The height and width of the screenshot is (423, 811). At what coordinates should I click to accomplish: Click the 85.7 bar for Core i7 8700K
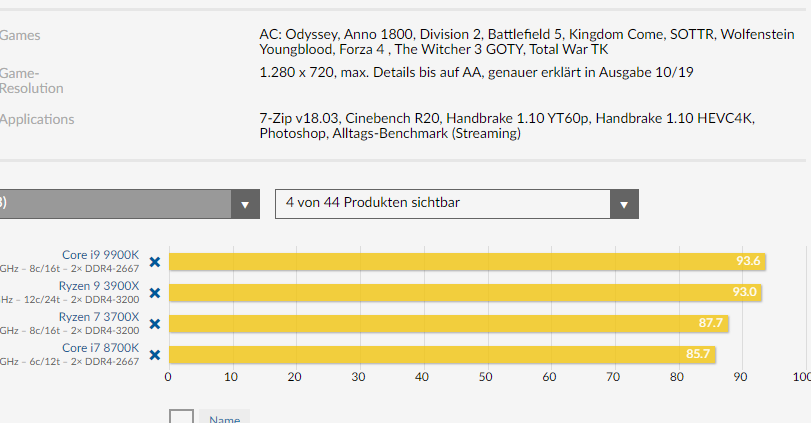[x=442, y=355]
